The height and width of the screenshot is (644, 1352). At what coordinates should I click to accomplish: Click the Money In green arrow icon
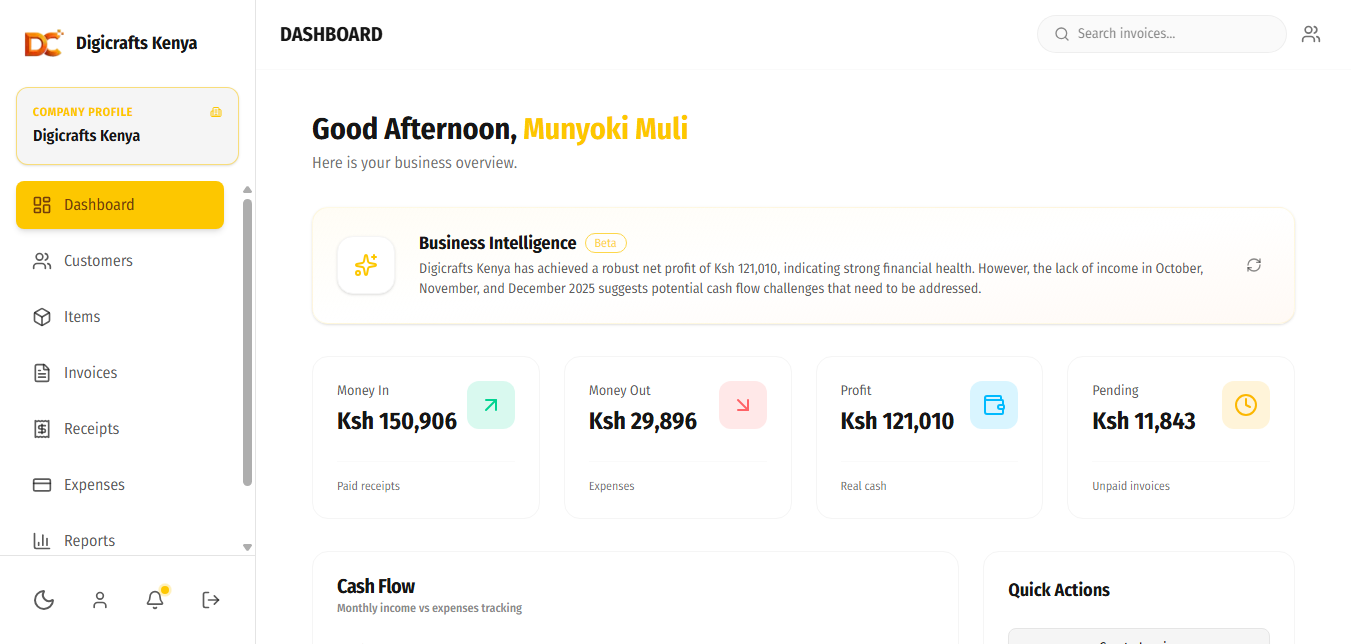491,405
